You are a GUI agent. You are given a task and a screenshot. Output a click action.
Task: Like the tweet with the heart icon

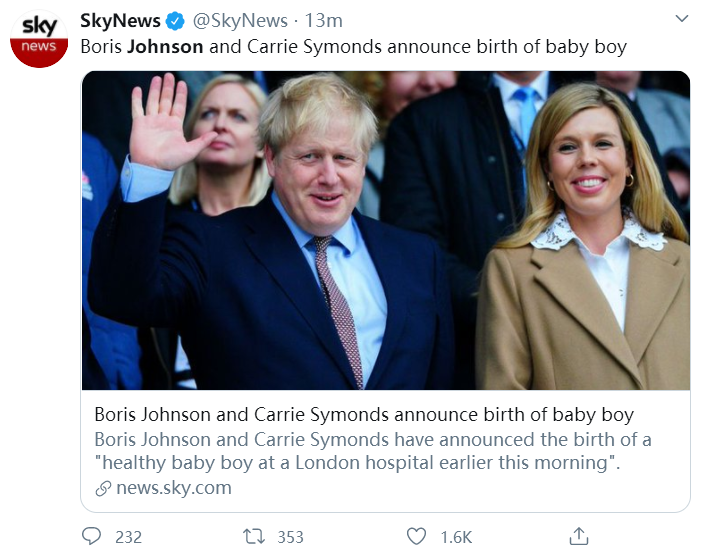pos(417,536)
